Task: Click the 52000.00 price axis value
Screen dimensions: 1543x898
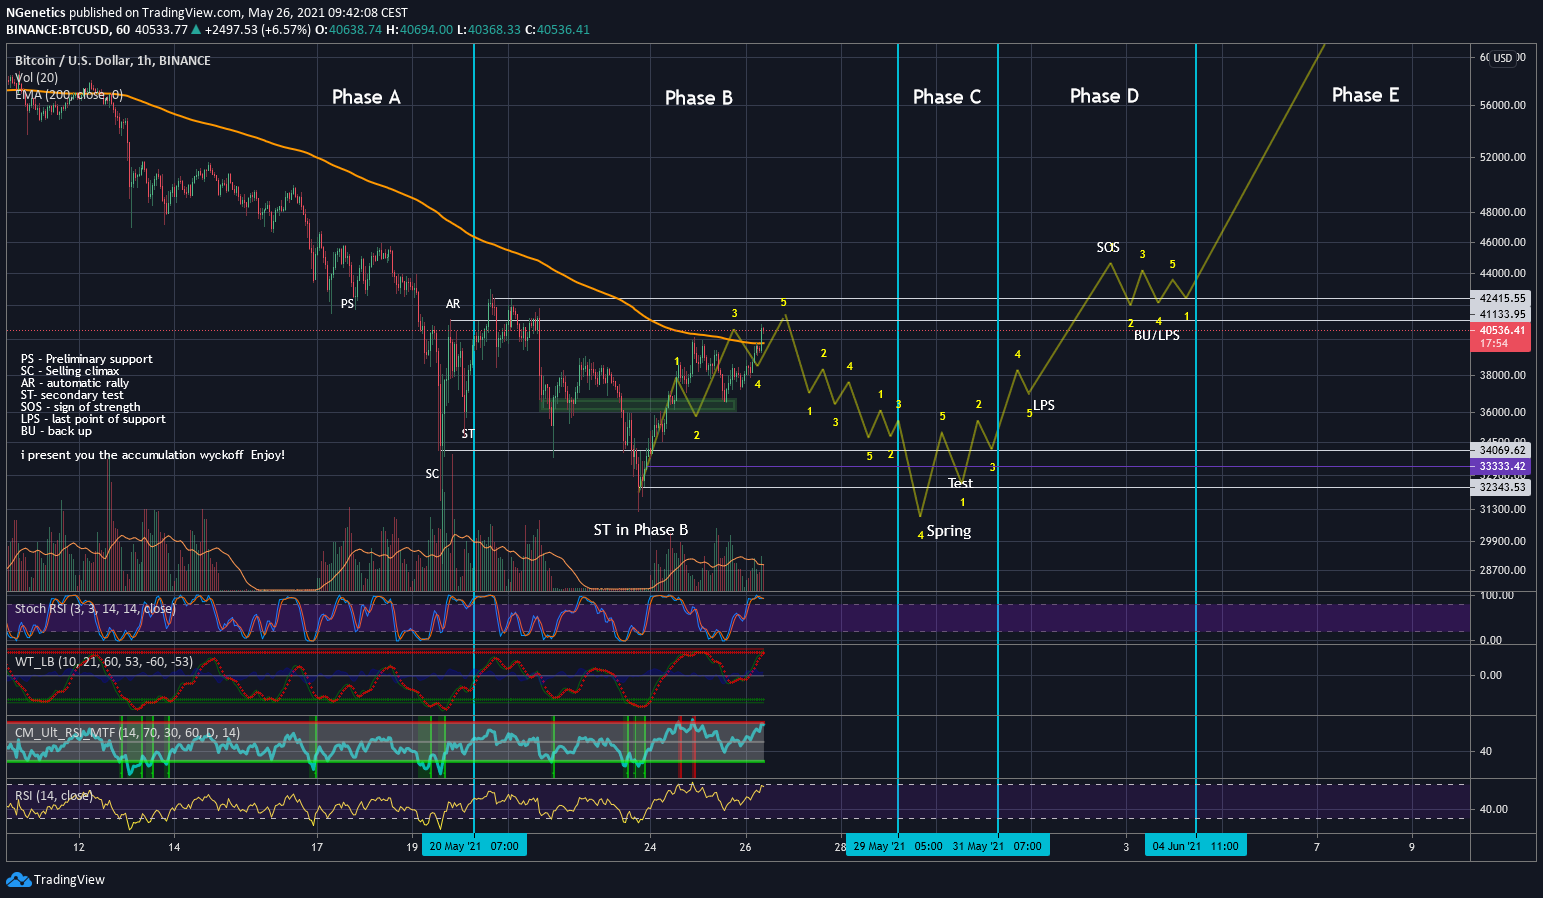Action: coord(1503,157)
